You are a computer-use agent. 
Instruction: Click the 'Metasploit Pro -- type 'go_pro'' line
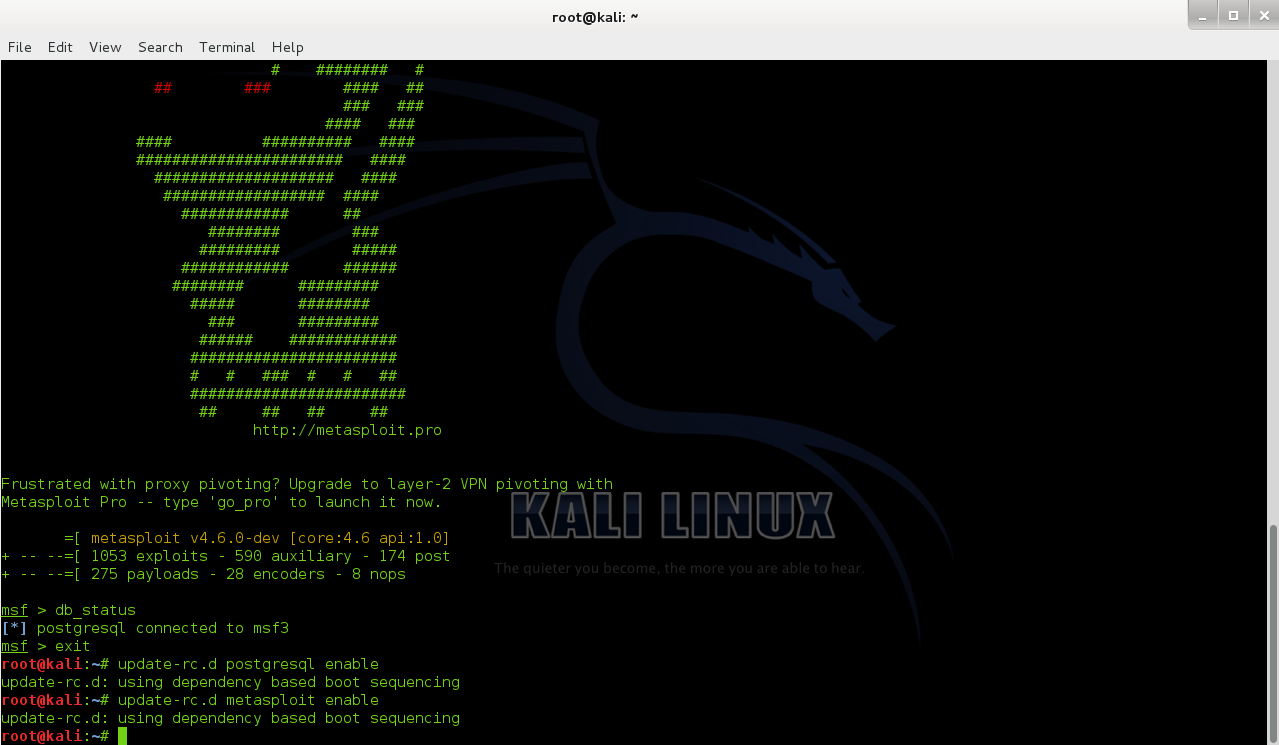click(x=221, y=502)
